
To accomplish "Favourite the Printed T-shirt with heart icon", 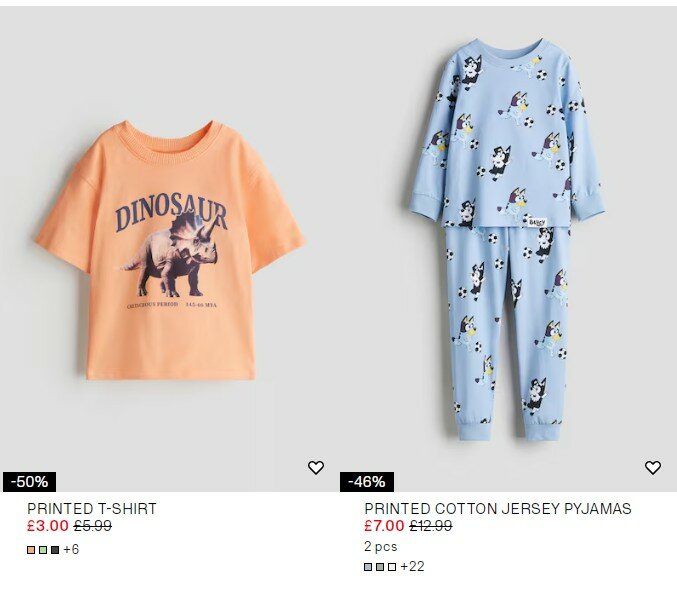I will tap(316, 467).
